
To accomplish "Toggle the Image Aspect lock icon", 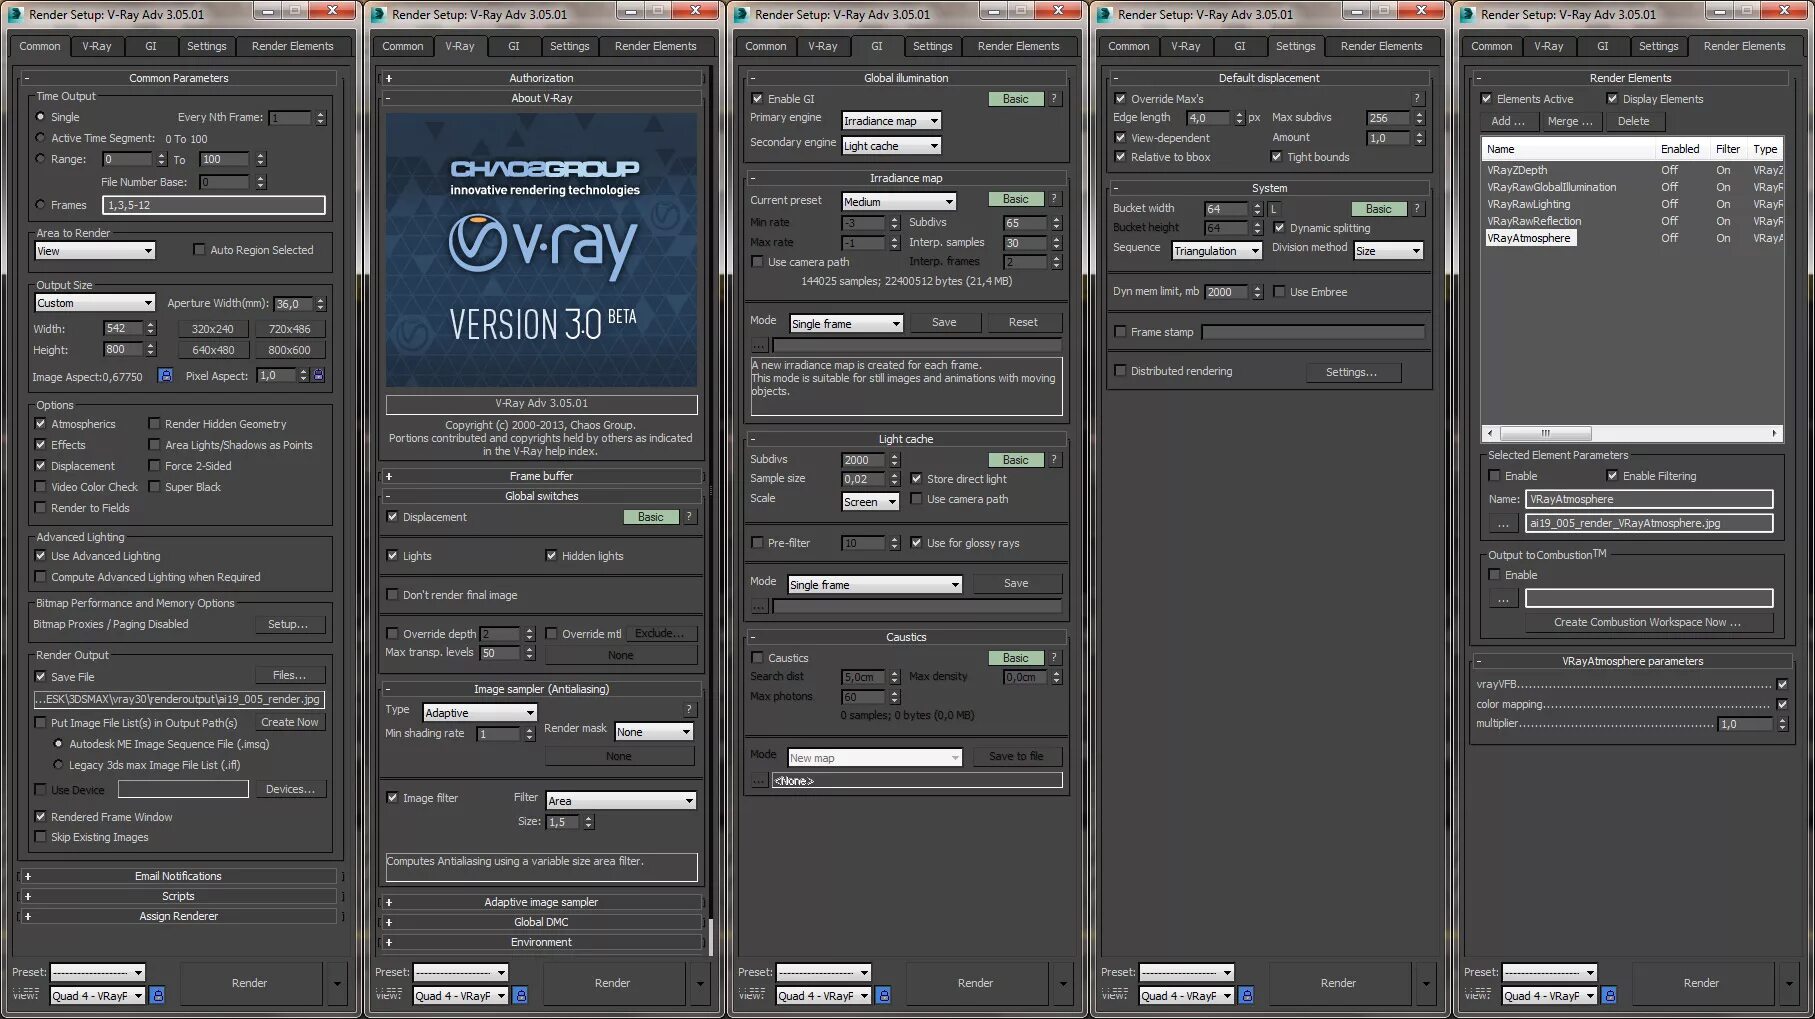I will click(x=166, y=376).
